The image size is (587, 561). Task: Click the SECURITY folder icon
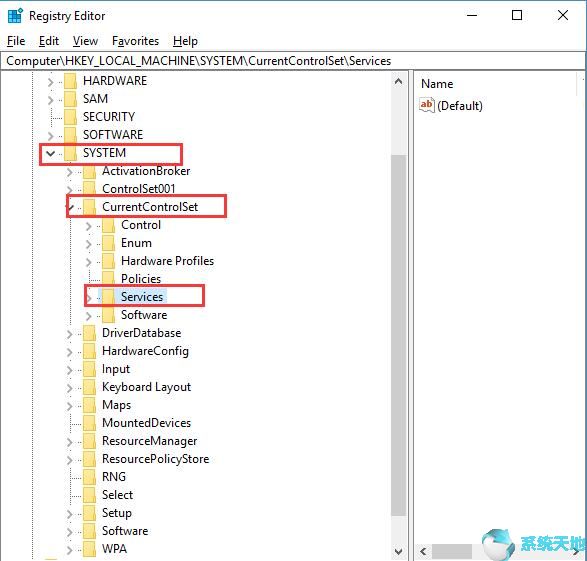click(71, 117)
